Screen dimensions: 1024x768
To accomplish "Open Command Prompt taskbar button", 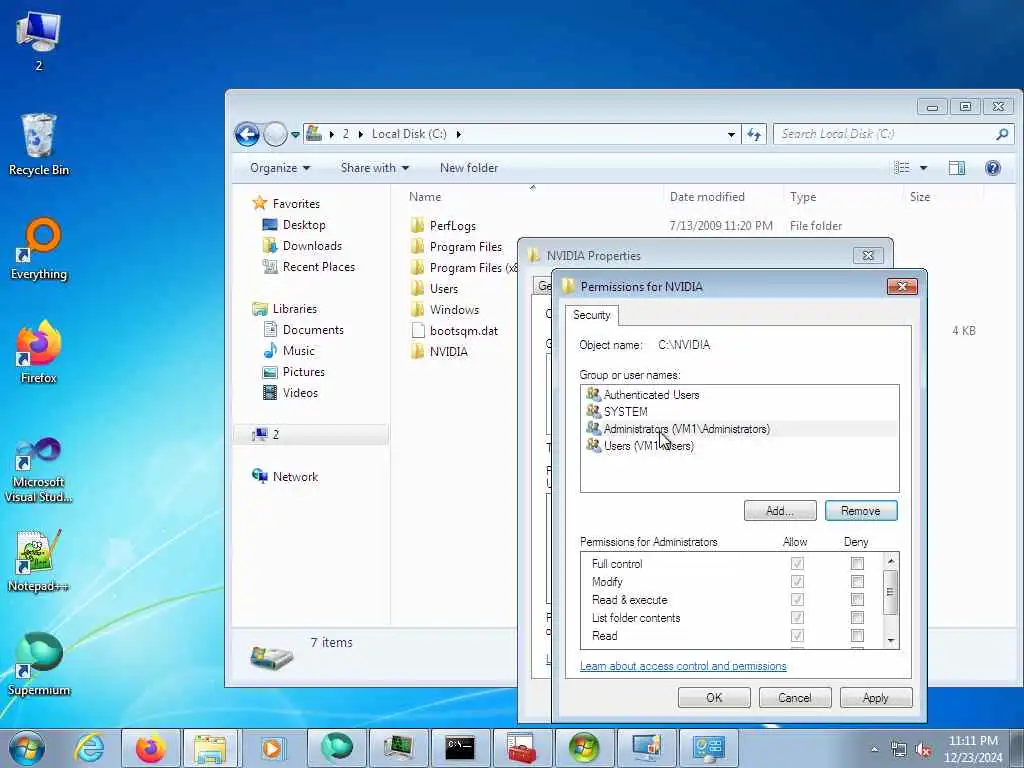I will [x=460, y=748].
